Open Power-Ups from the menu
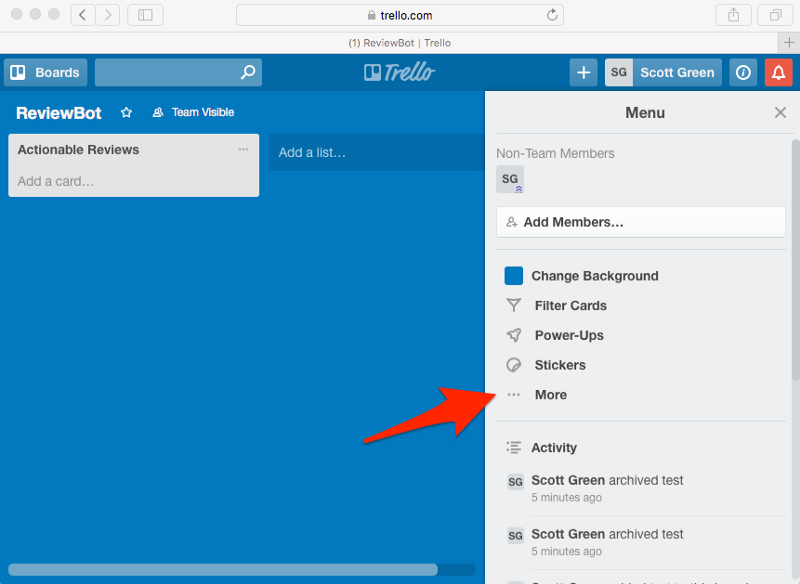This screenshot has width=800, height=584. pos(568,335)
